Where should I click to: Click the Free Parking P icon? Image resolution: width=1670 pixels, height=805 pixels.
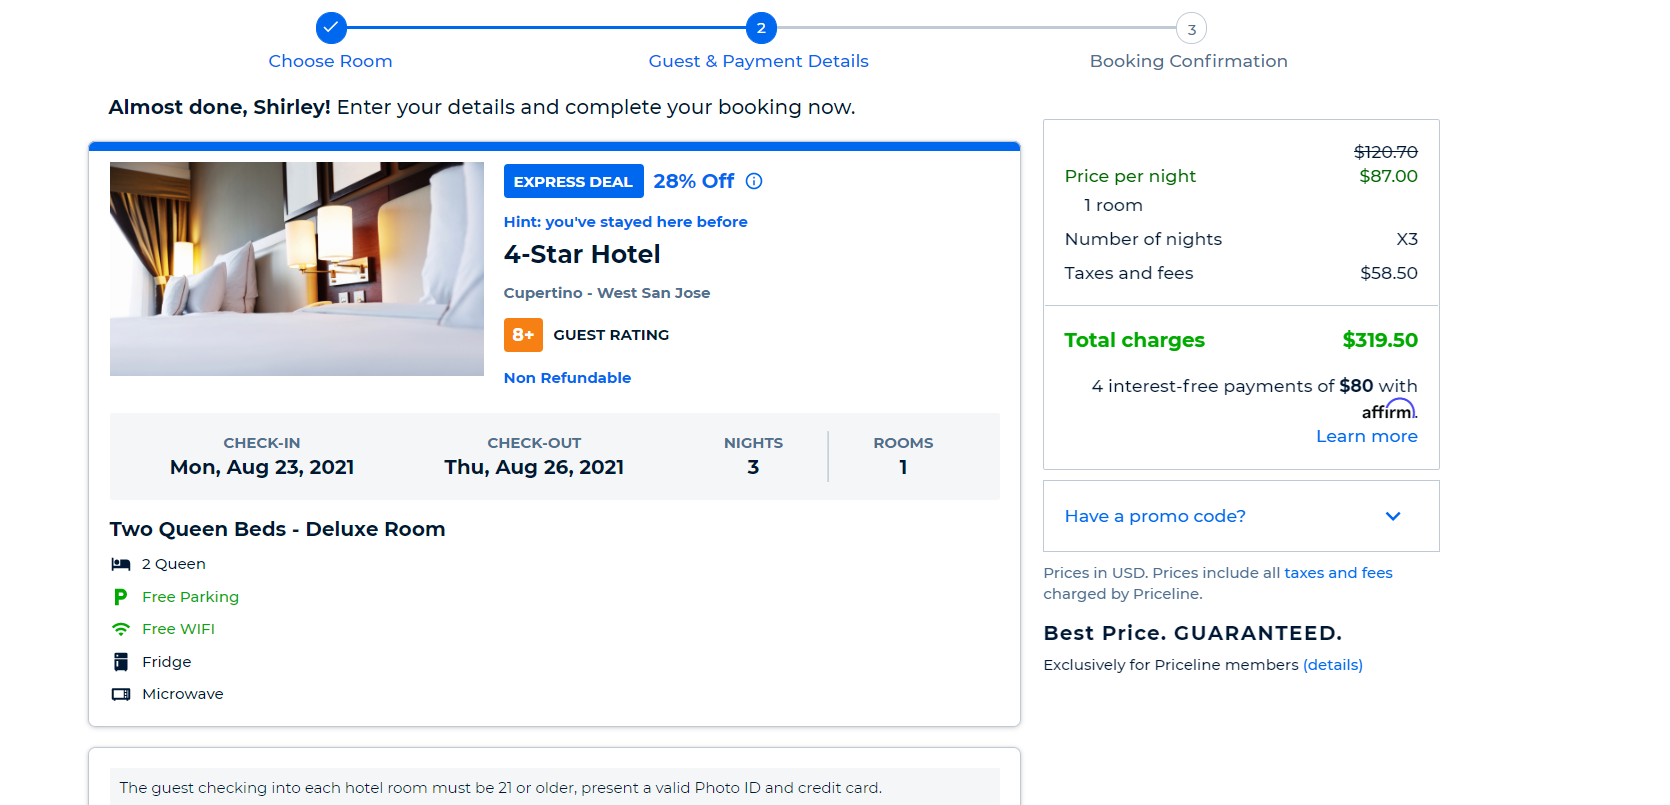[121, 597]
